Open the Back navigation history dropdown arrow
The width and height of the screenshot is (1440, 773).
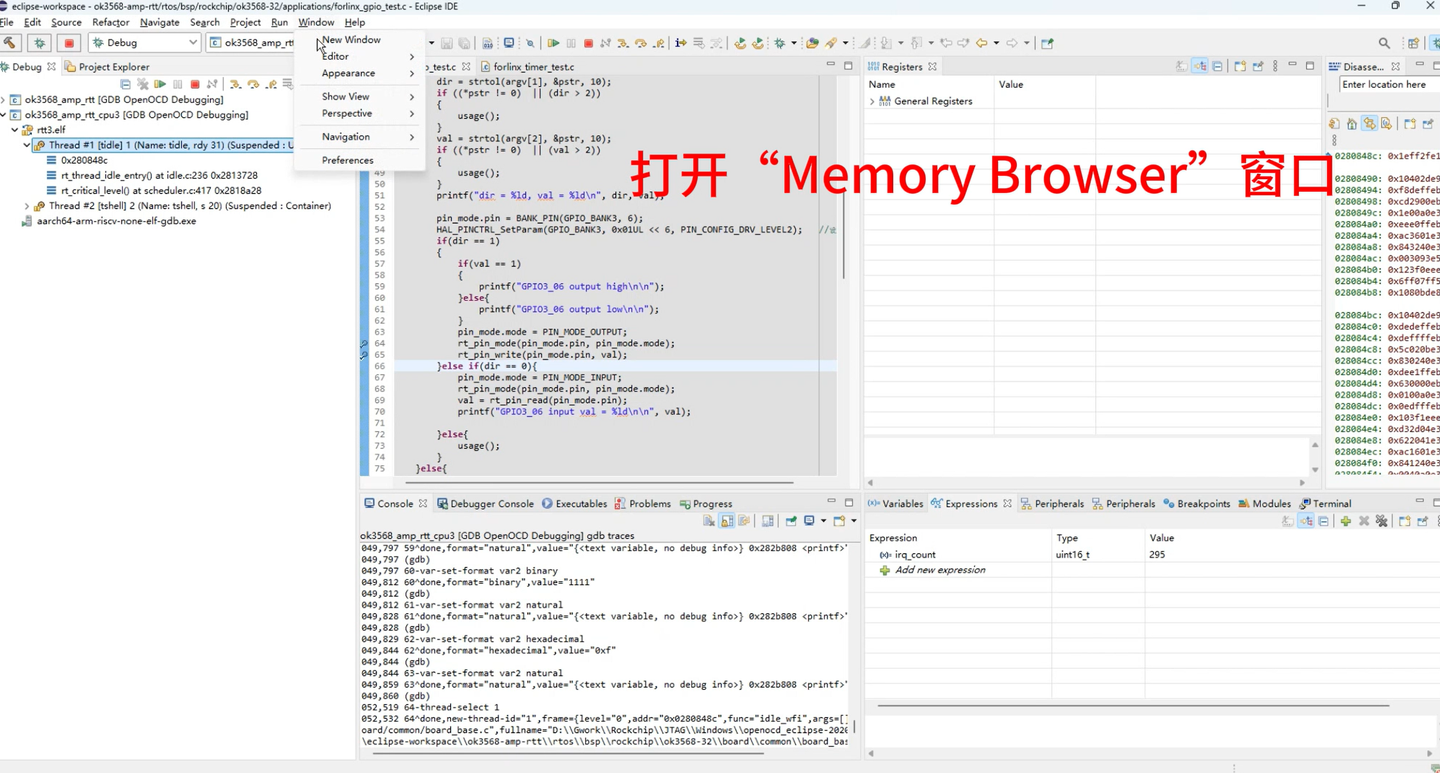tap(996, 43)
